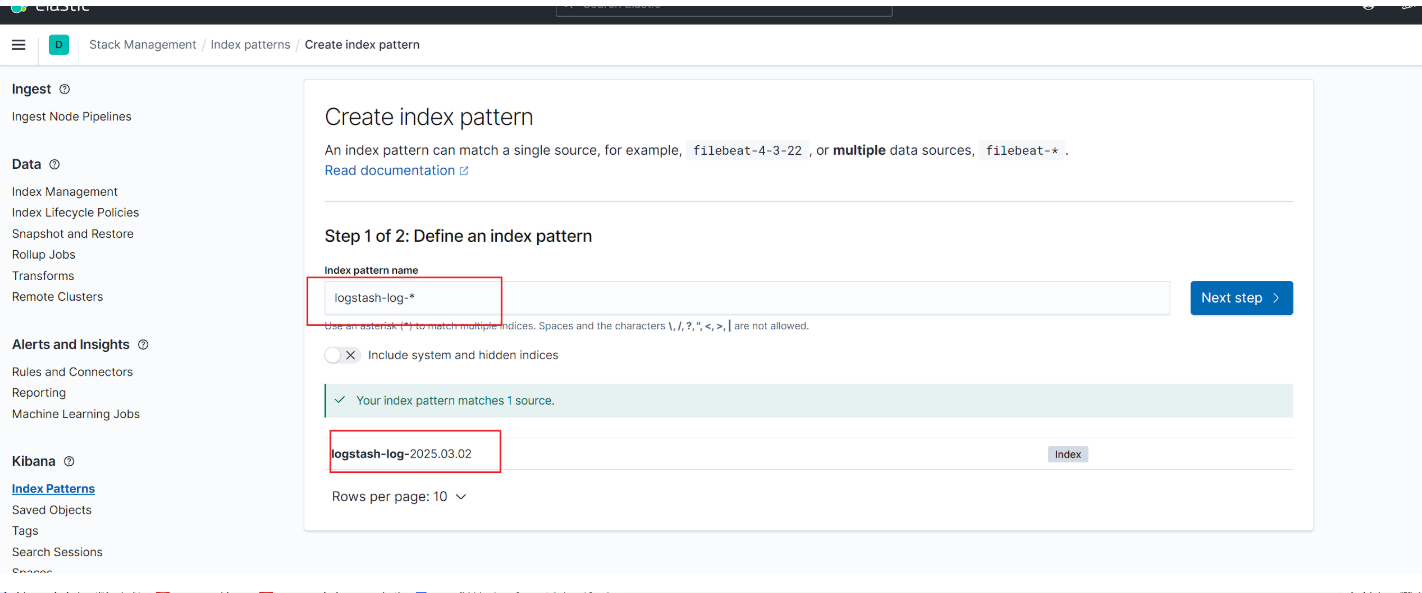This screenshot has height=593, width=1422.
Task: Open the hamburger navigation menu
Action: coord(18,45)
